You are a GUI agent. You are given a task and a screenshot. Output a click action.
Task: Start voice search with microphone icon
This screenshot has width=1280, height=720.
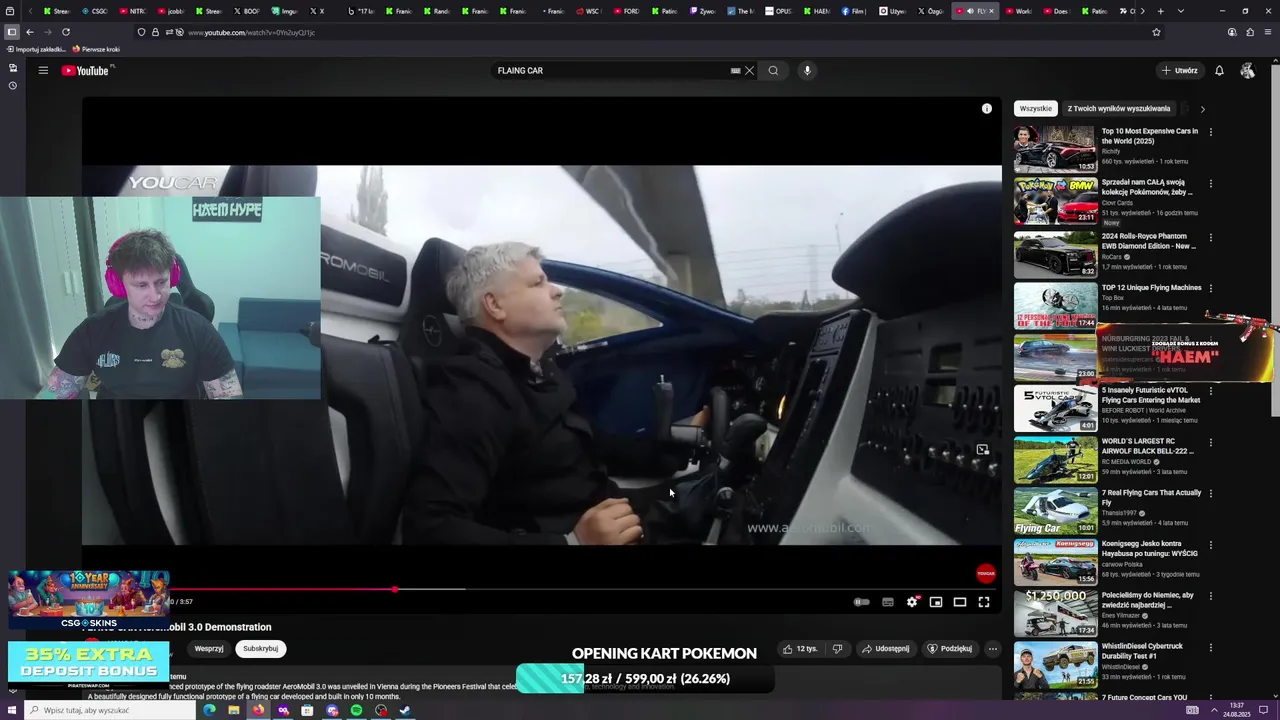click(x=807, y=71)
